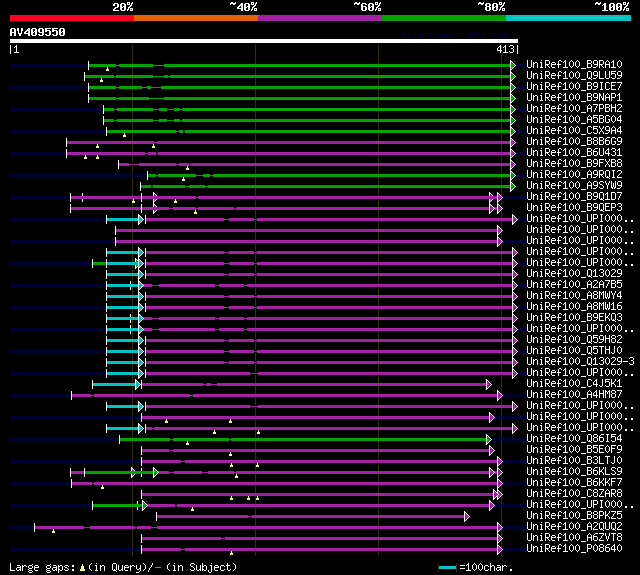640x575 pixels.
Task: Select the UniRef100_C5X9A4 label
Action: click(x=574, y=131)
